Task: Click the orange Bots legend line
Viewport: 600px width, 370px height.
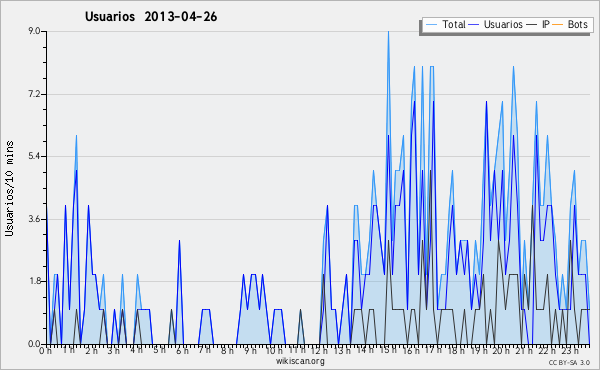Action: tap(558, 25)
